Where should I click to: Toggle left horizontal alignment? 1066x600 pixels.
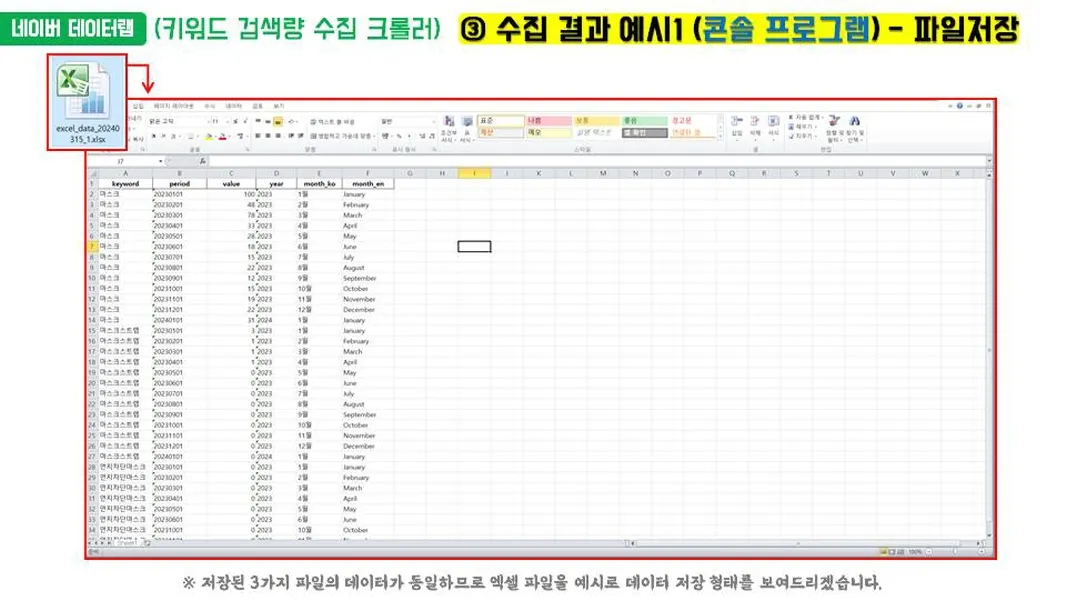tap(258, 136)
